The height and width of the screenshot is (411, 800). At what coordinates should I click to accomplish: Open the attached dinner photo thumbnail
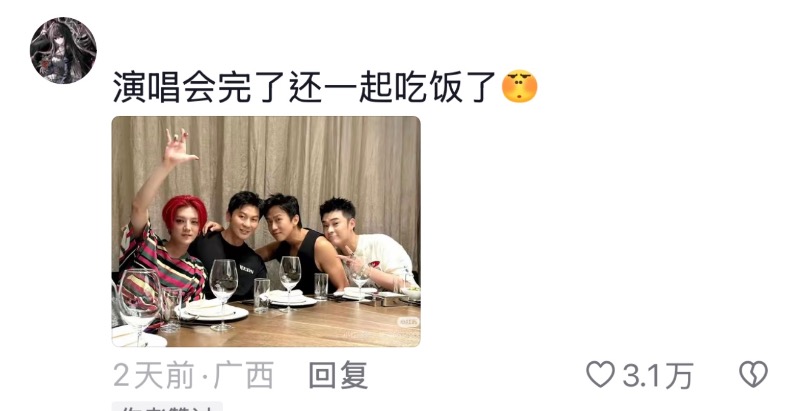point(266,232)
